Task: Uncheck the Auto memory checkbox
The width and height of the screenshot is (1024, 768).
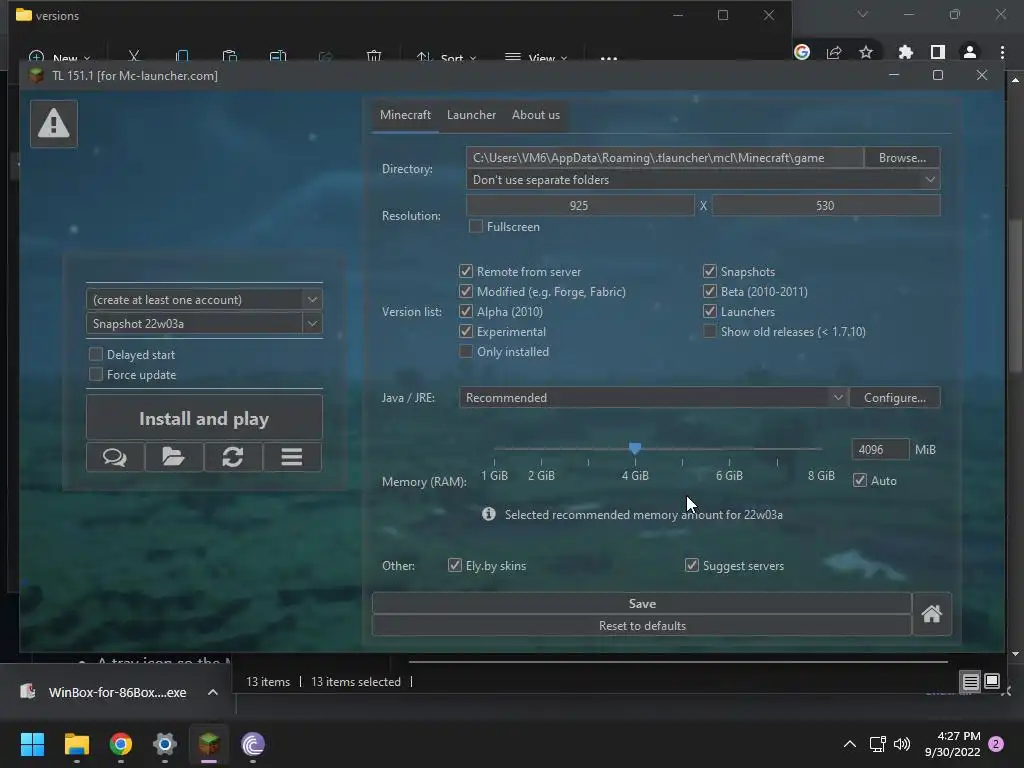Action: 859,481
